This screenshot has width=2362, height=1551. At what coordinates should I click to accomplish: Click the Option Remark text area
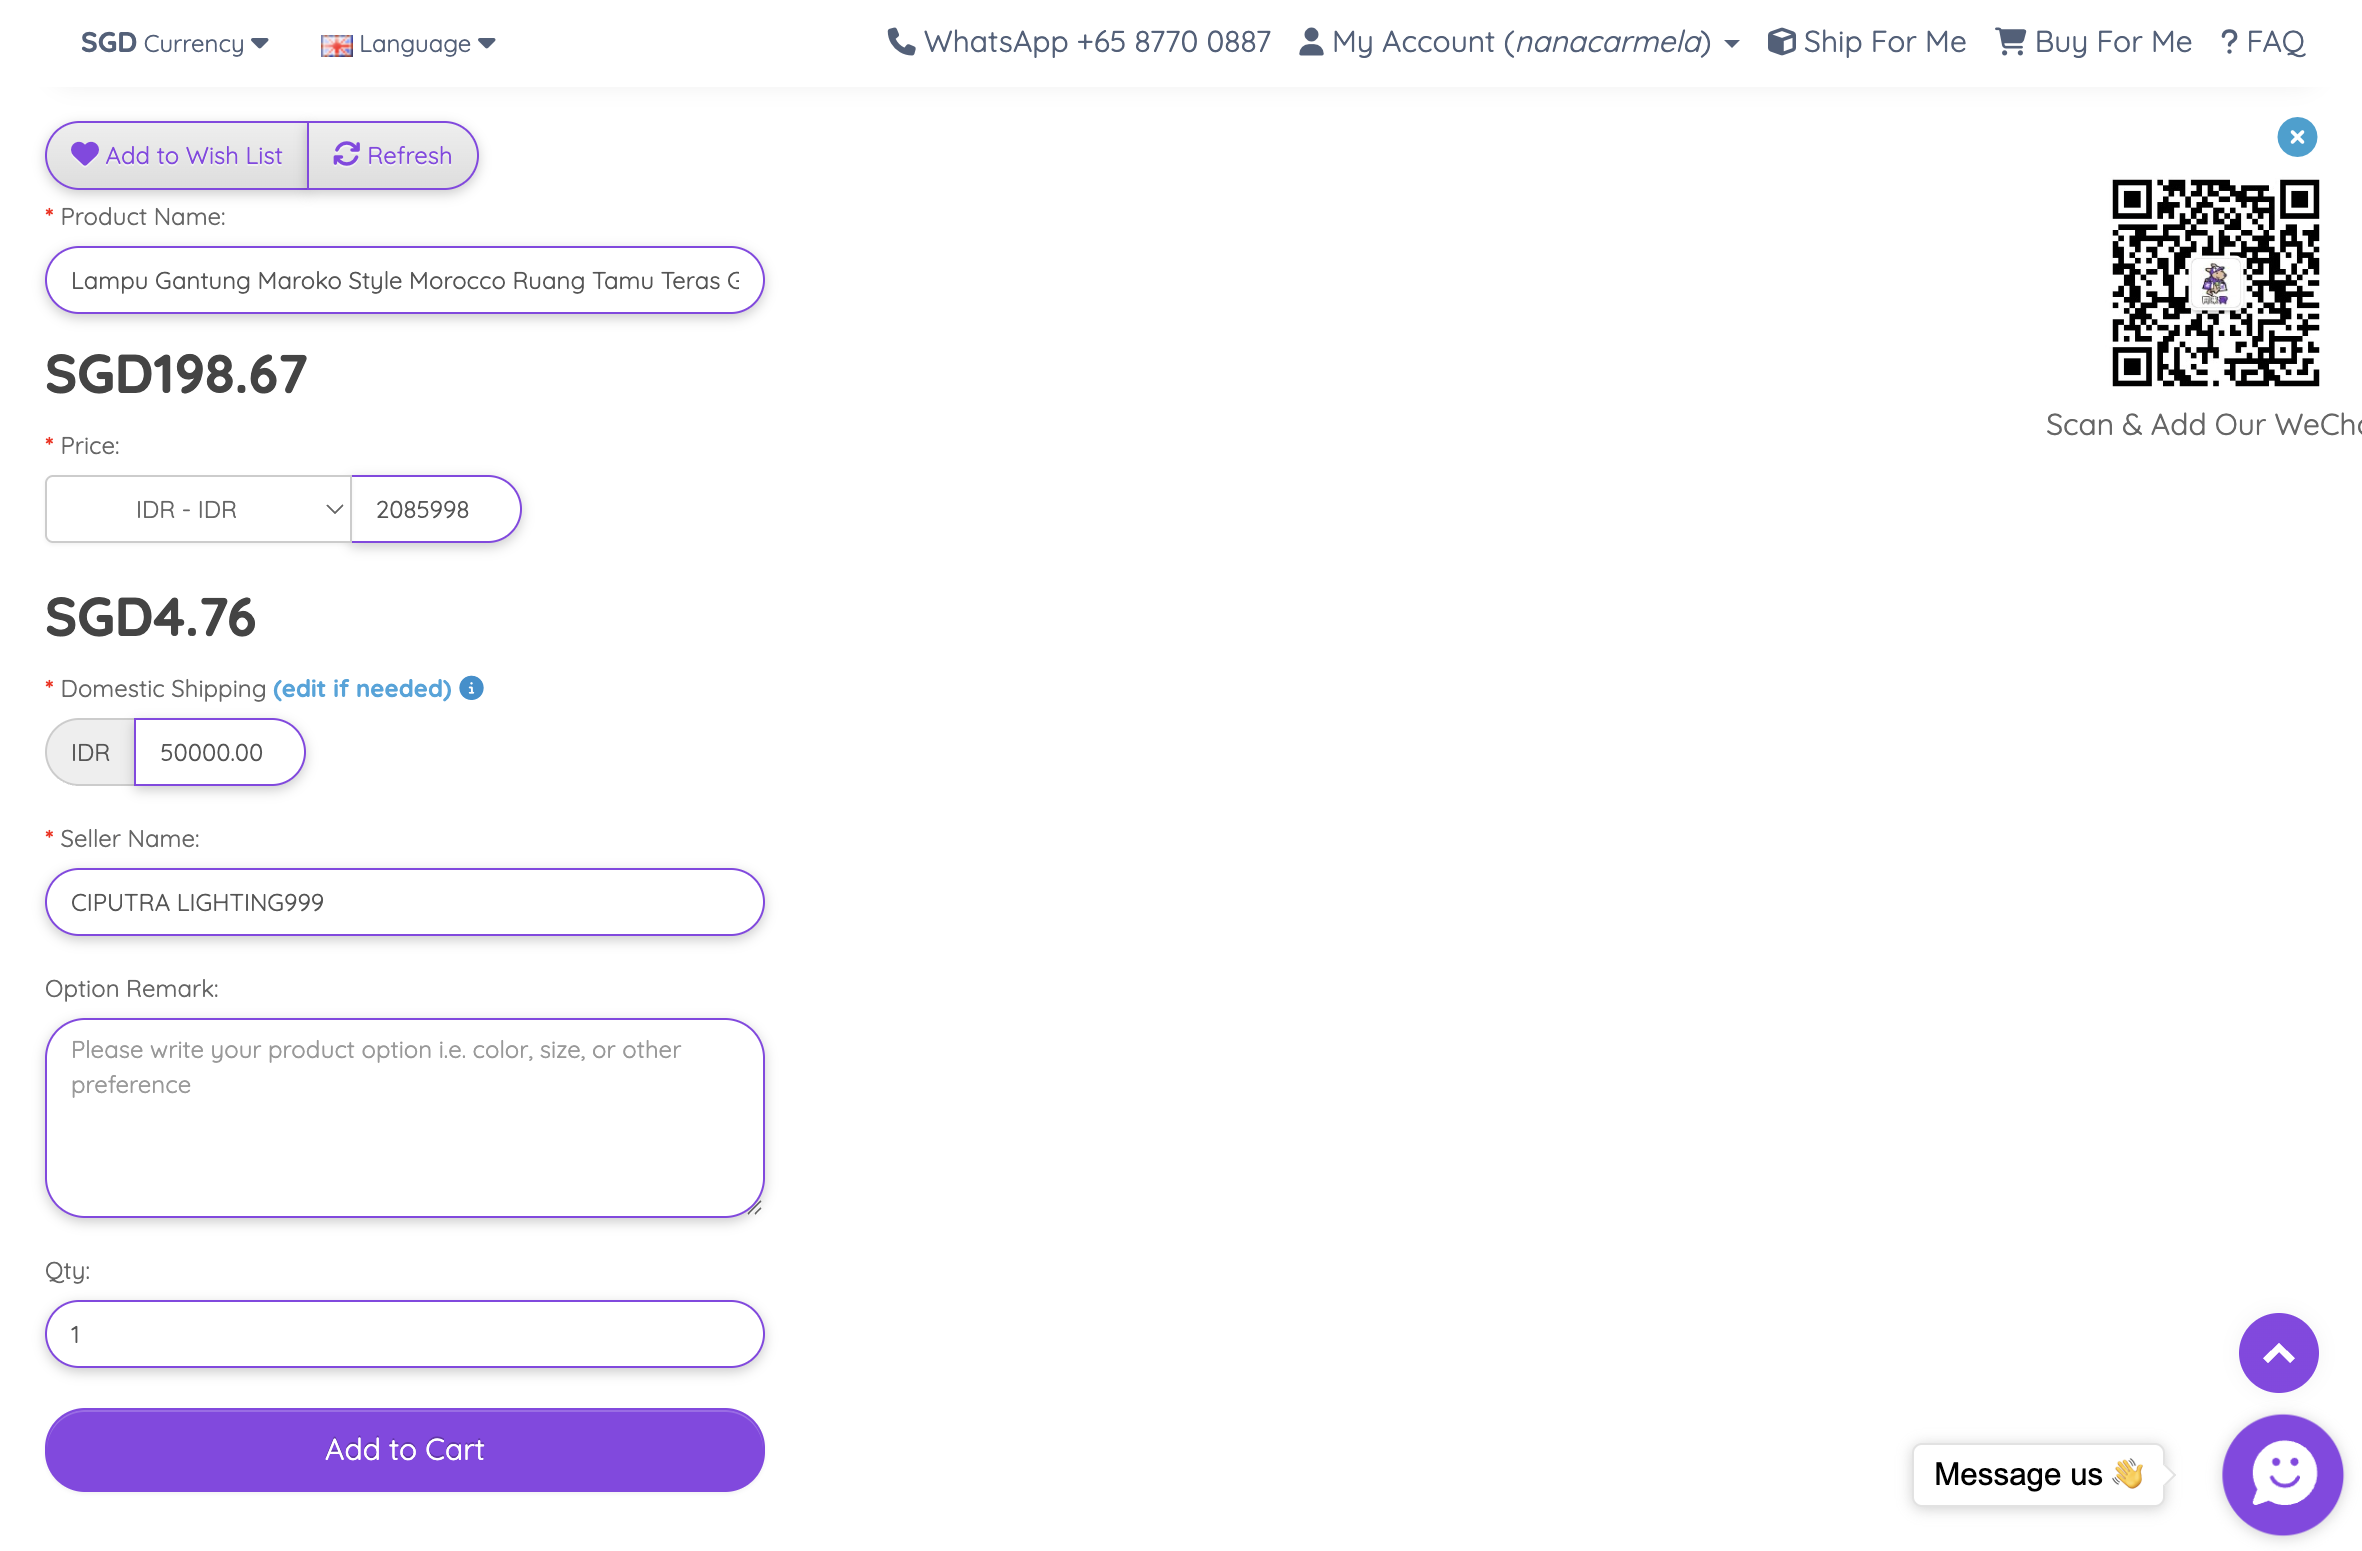(405, 1117)
